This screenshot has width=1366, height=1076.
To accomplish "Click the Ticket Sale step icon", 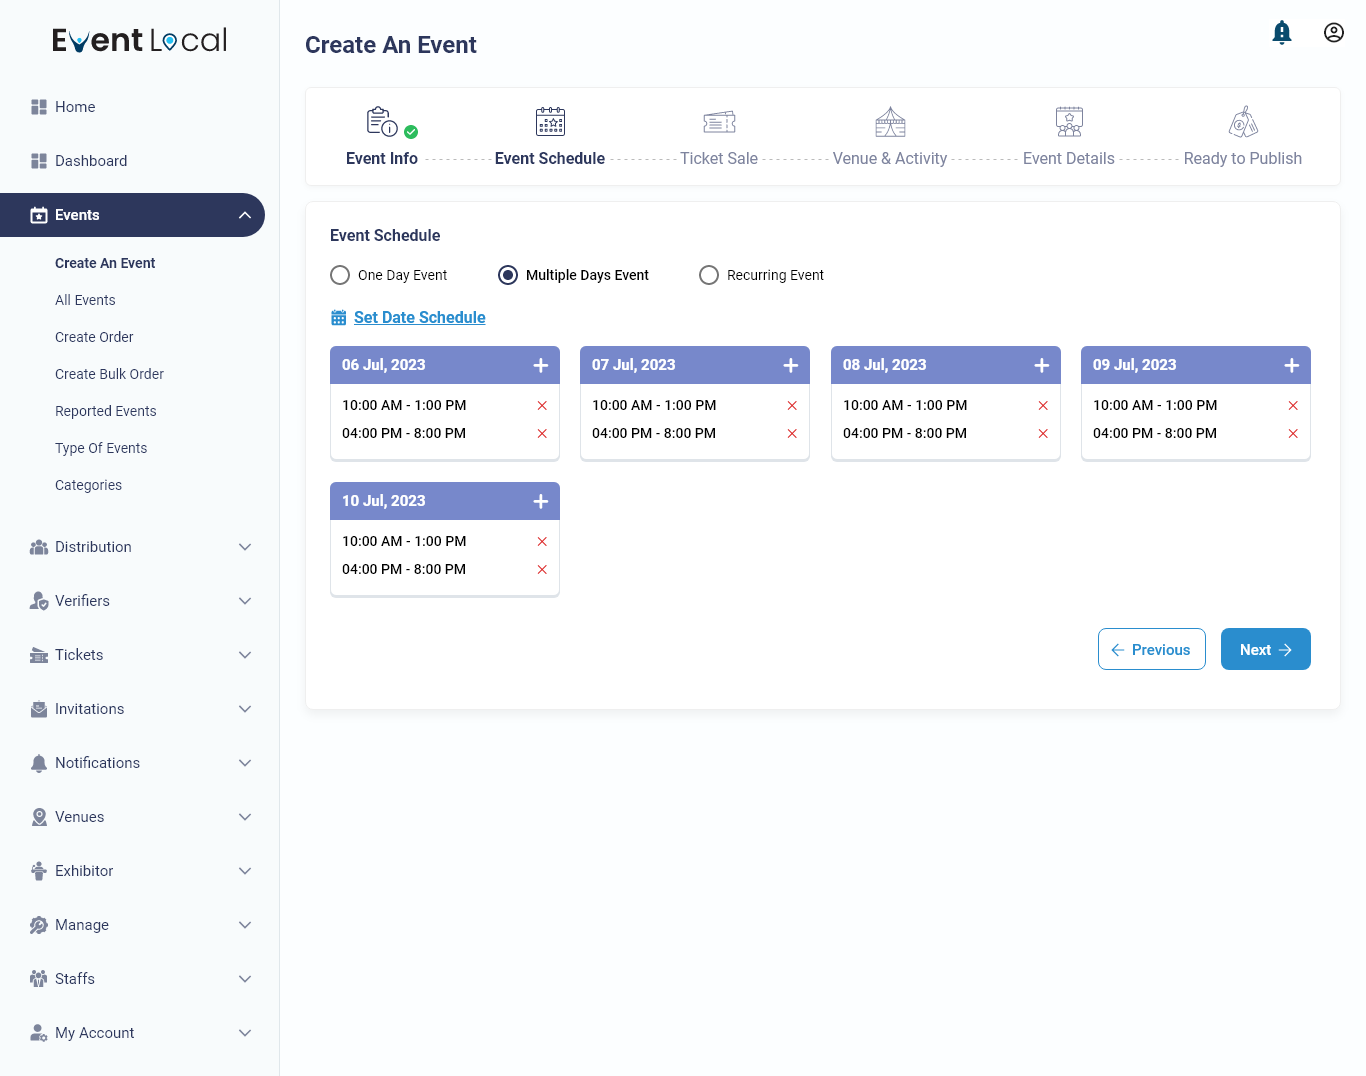I will [x=719, y=121].
